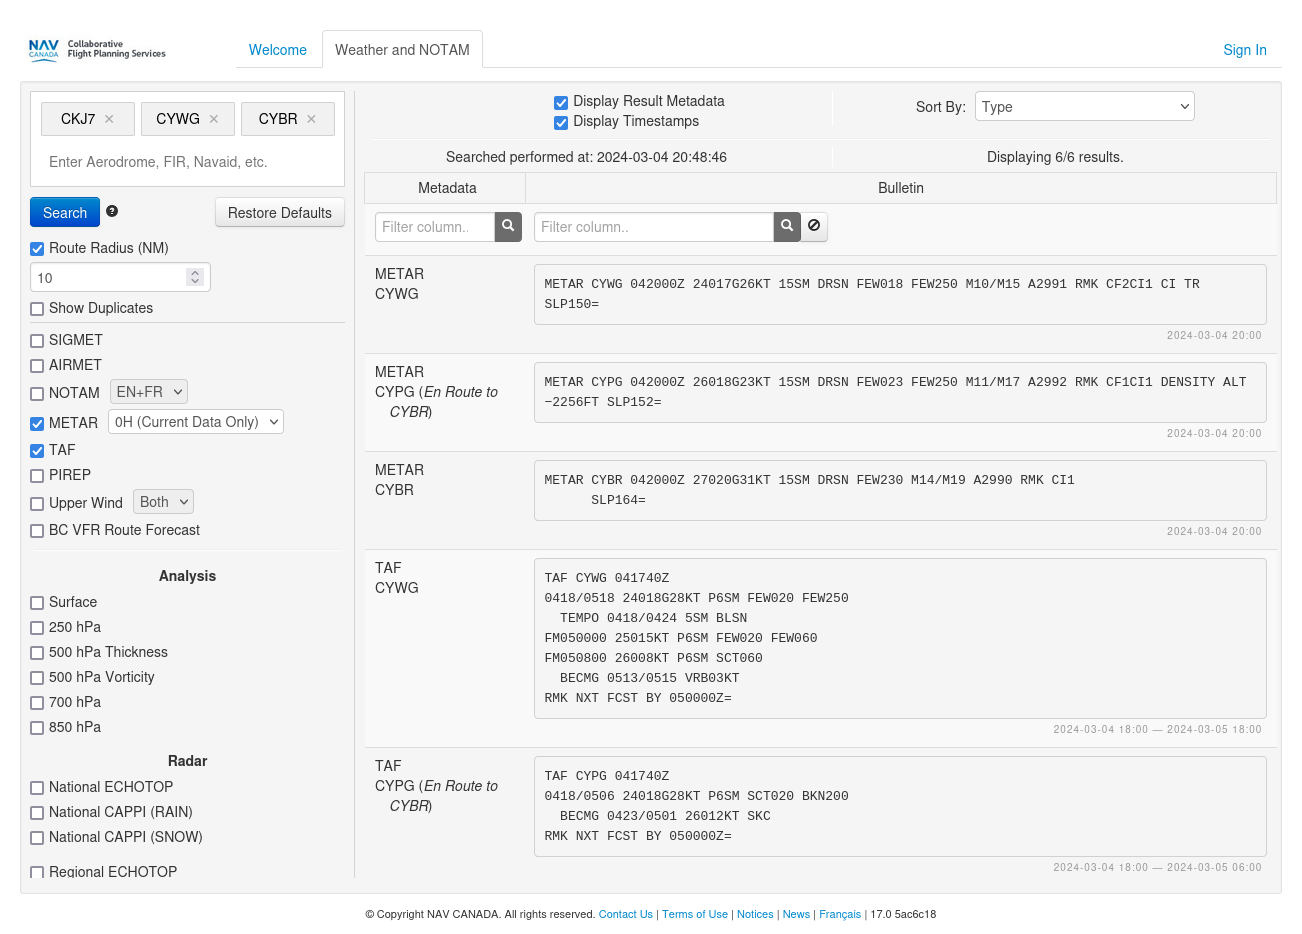Increment the Route Radius stepper
This screenshot has height=934, width=1302.
point(195,272)
